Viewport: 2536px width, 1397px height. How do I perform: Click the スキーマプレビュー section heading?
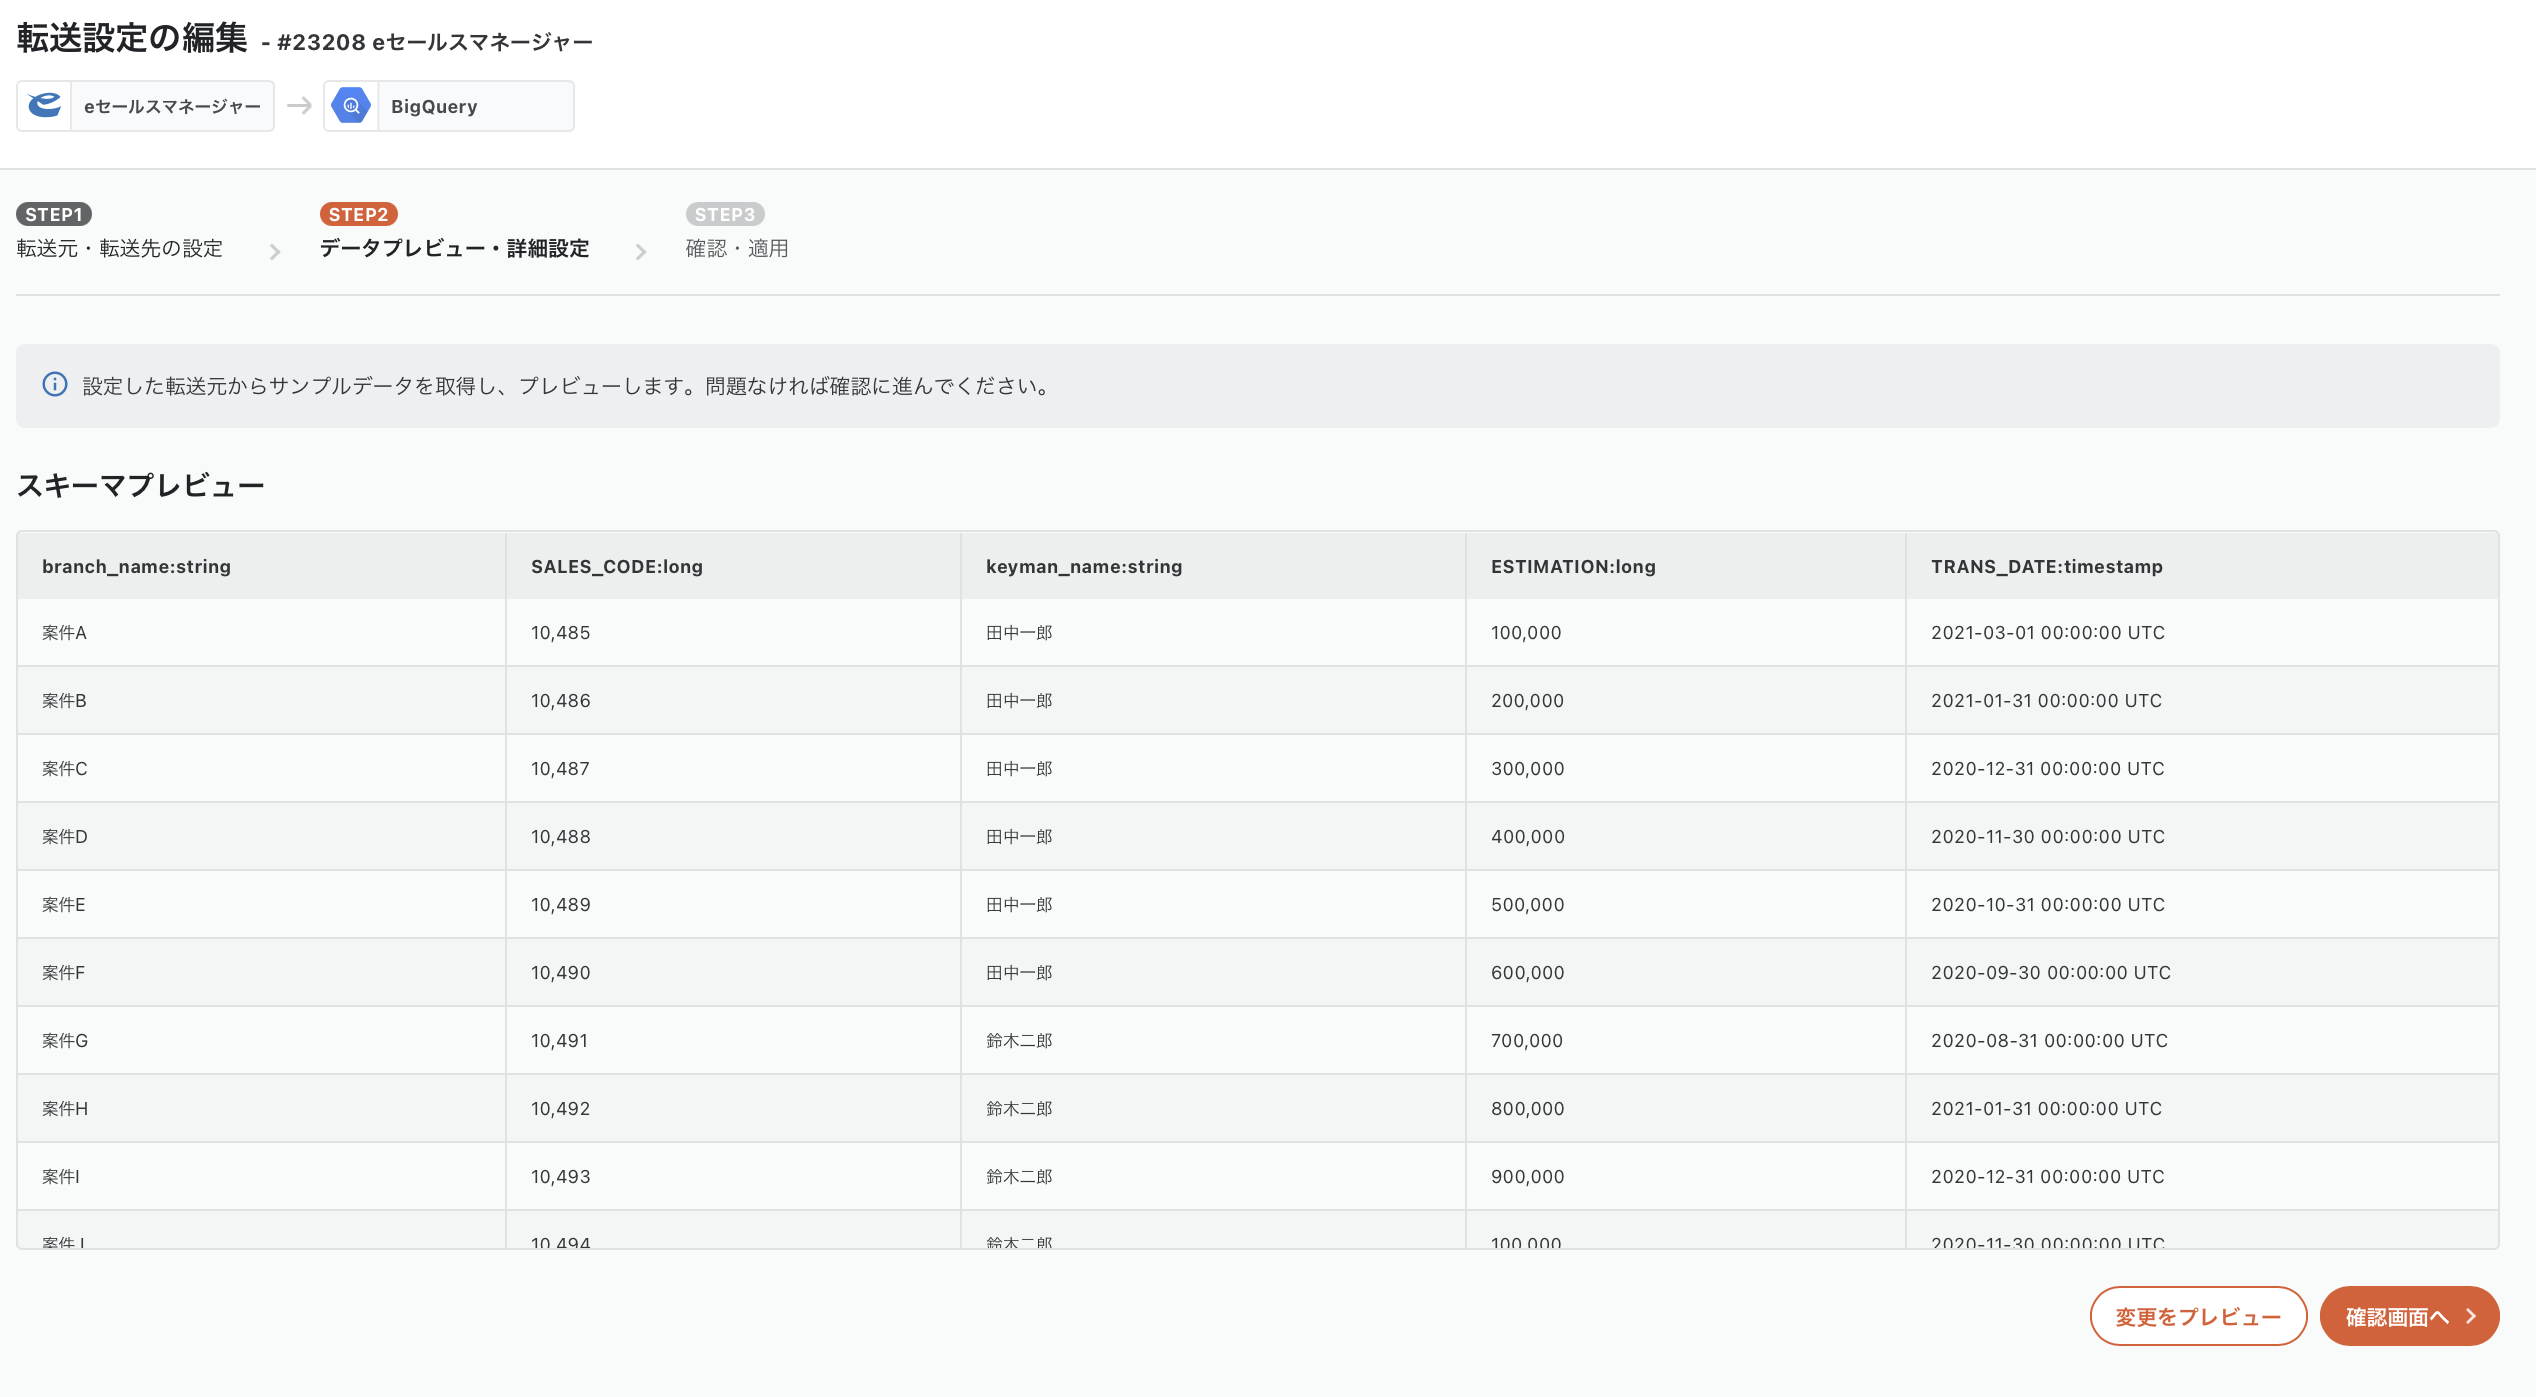140,485
